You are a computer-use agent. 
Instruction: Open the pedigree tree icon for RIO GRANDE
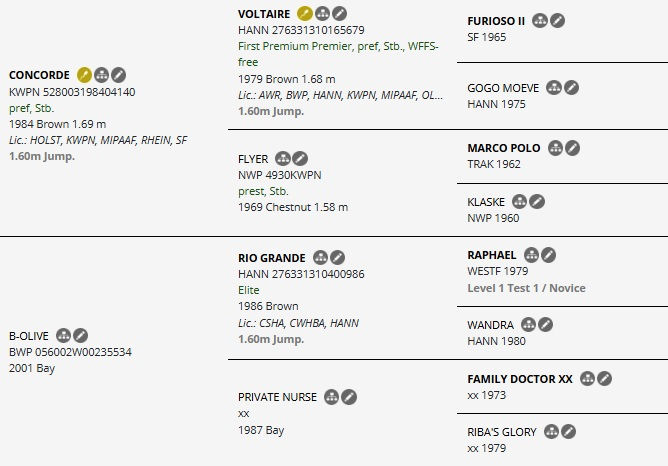click(321, 257)
